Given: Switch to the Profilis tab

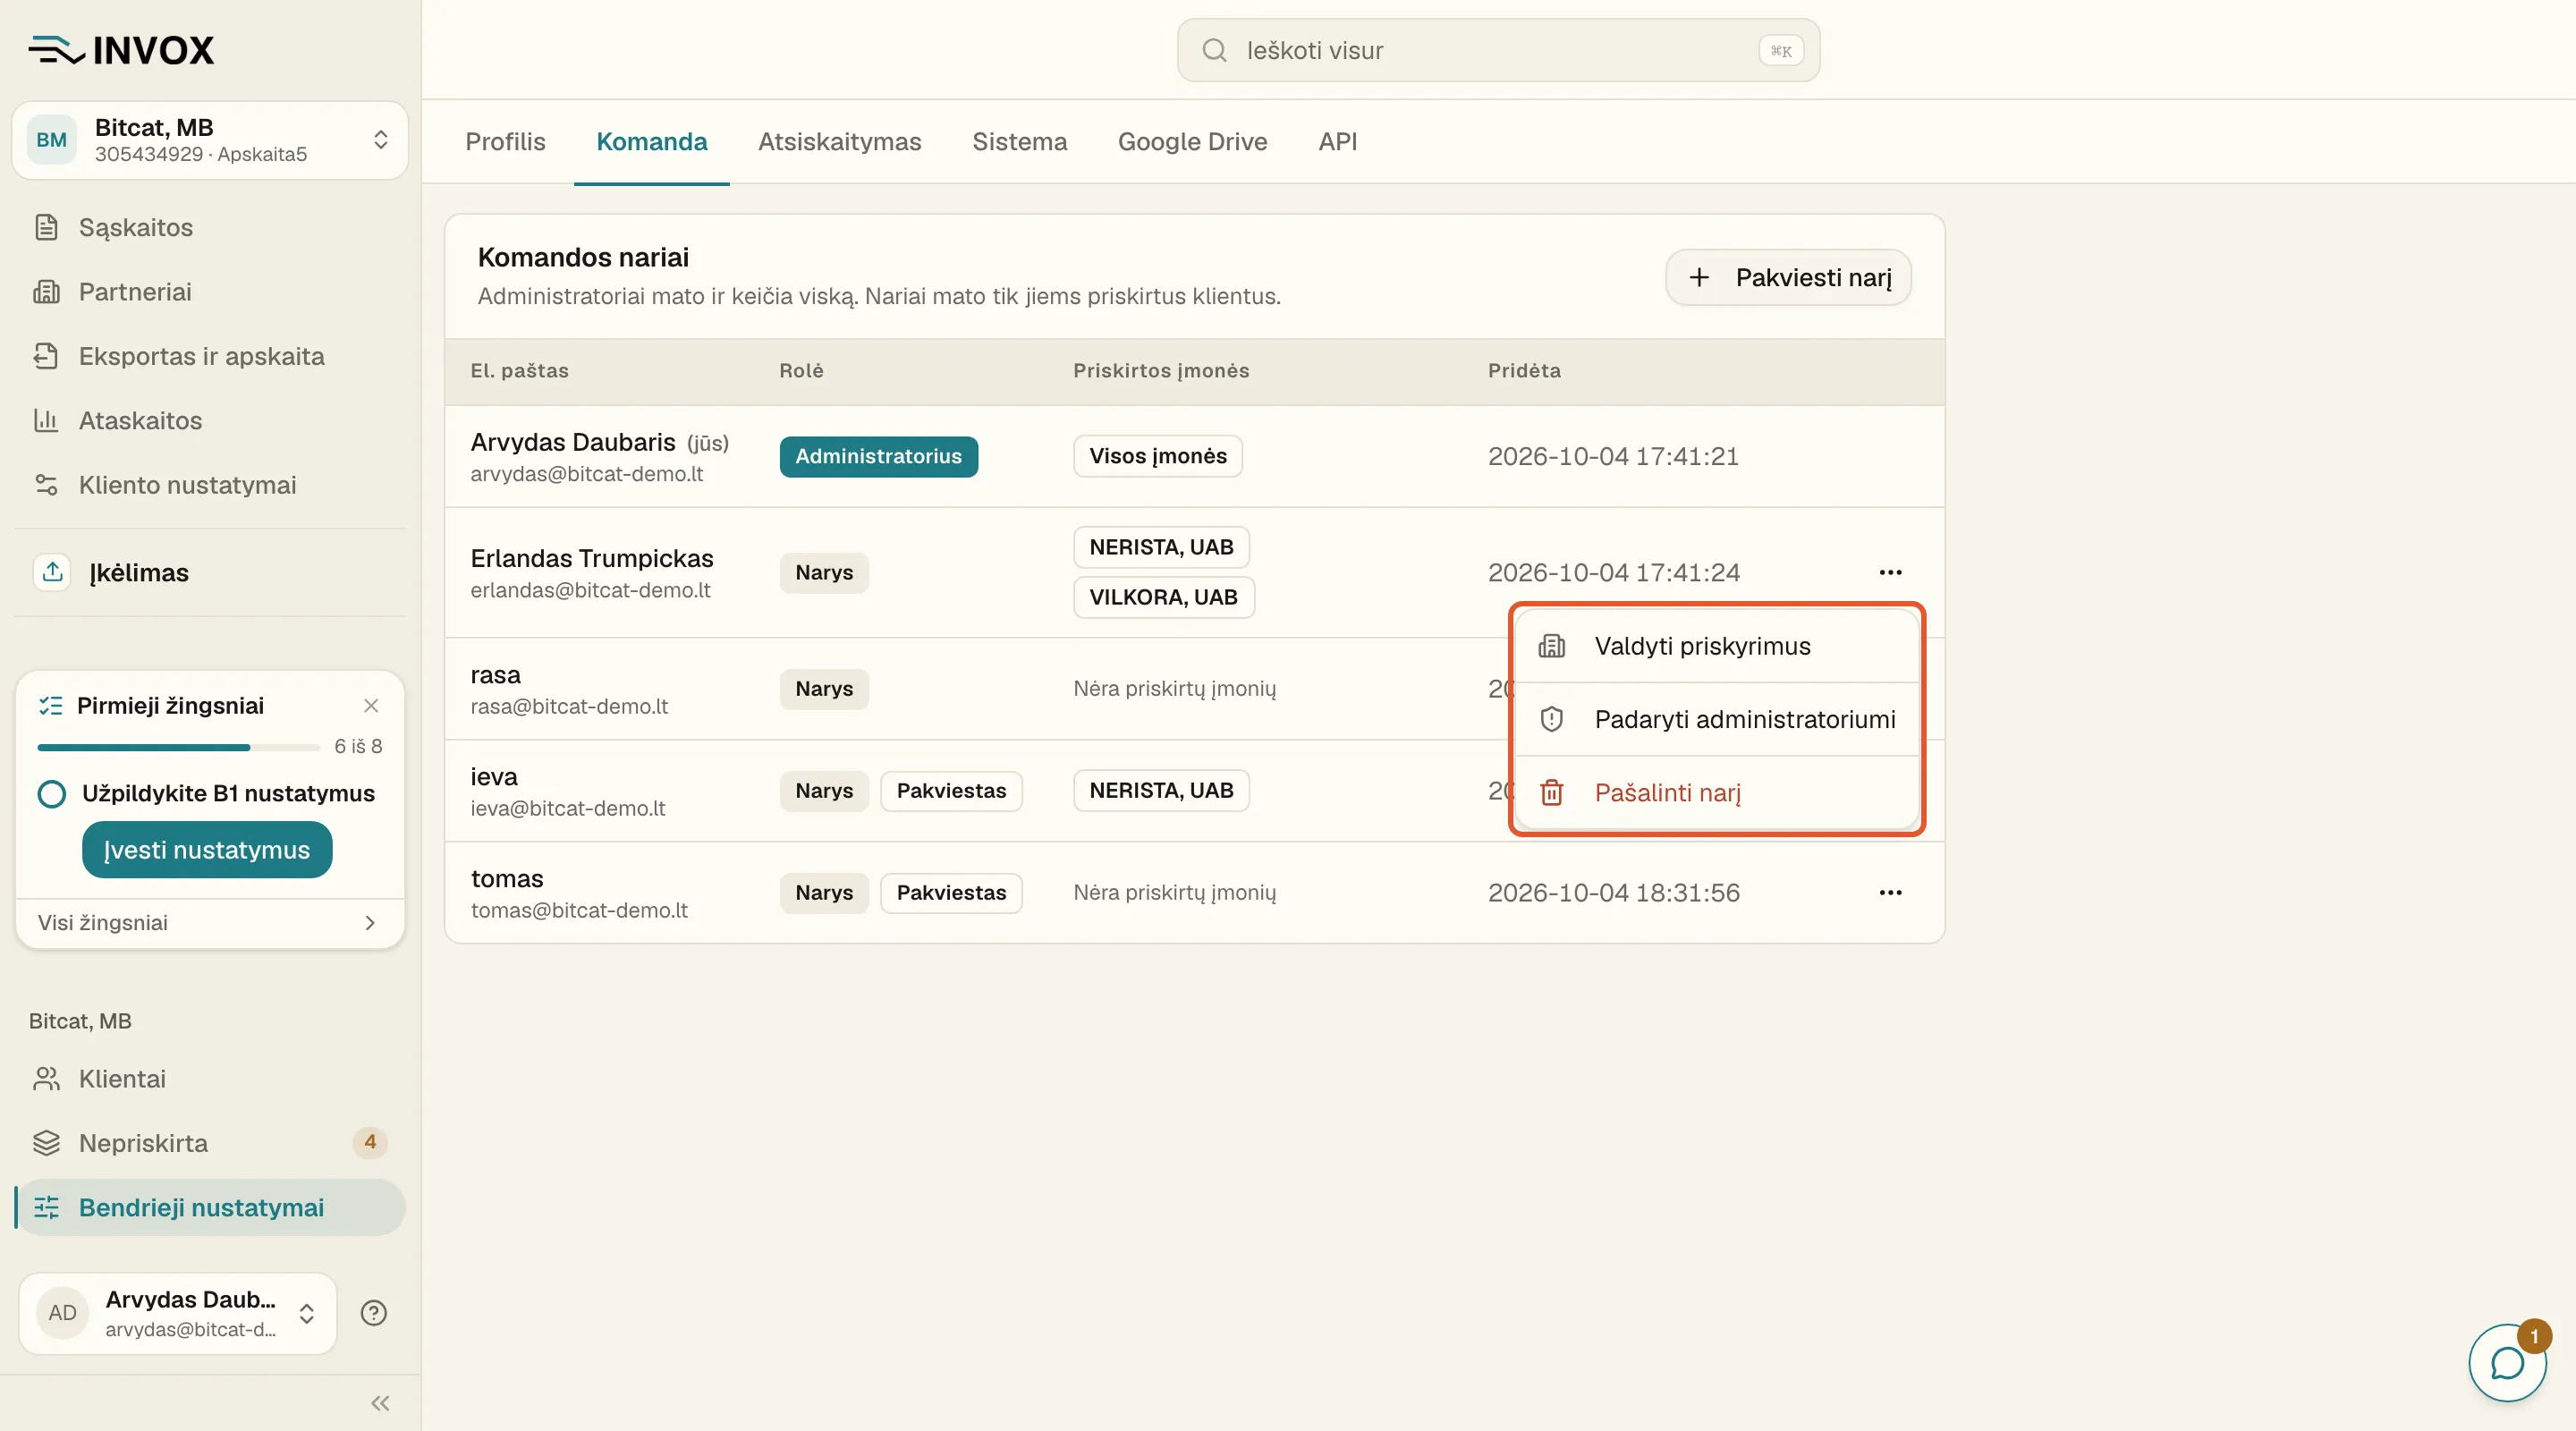Looking at the screenshot, I should click(x=505, y=141).
